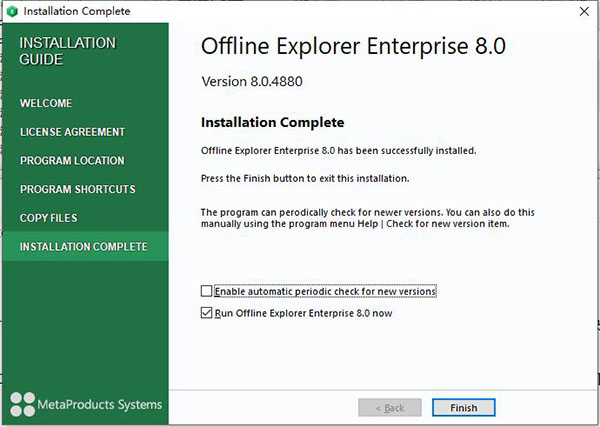
Task: Click the INSTALLATION GUIDE heading
Action: pyautogui.click(x=68, y=51)
